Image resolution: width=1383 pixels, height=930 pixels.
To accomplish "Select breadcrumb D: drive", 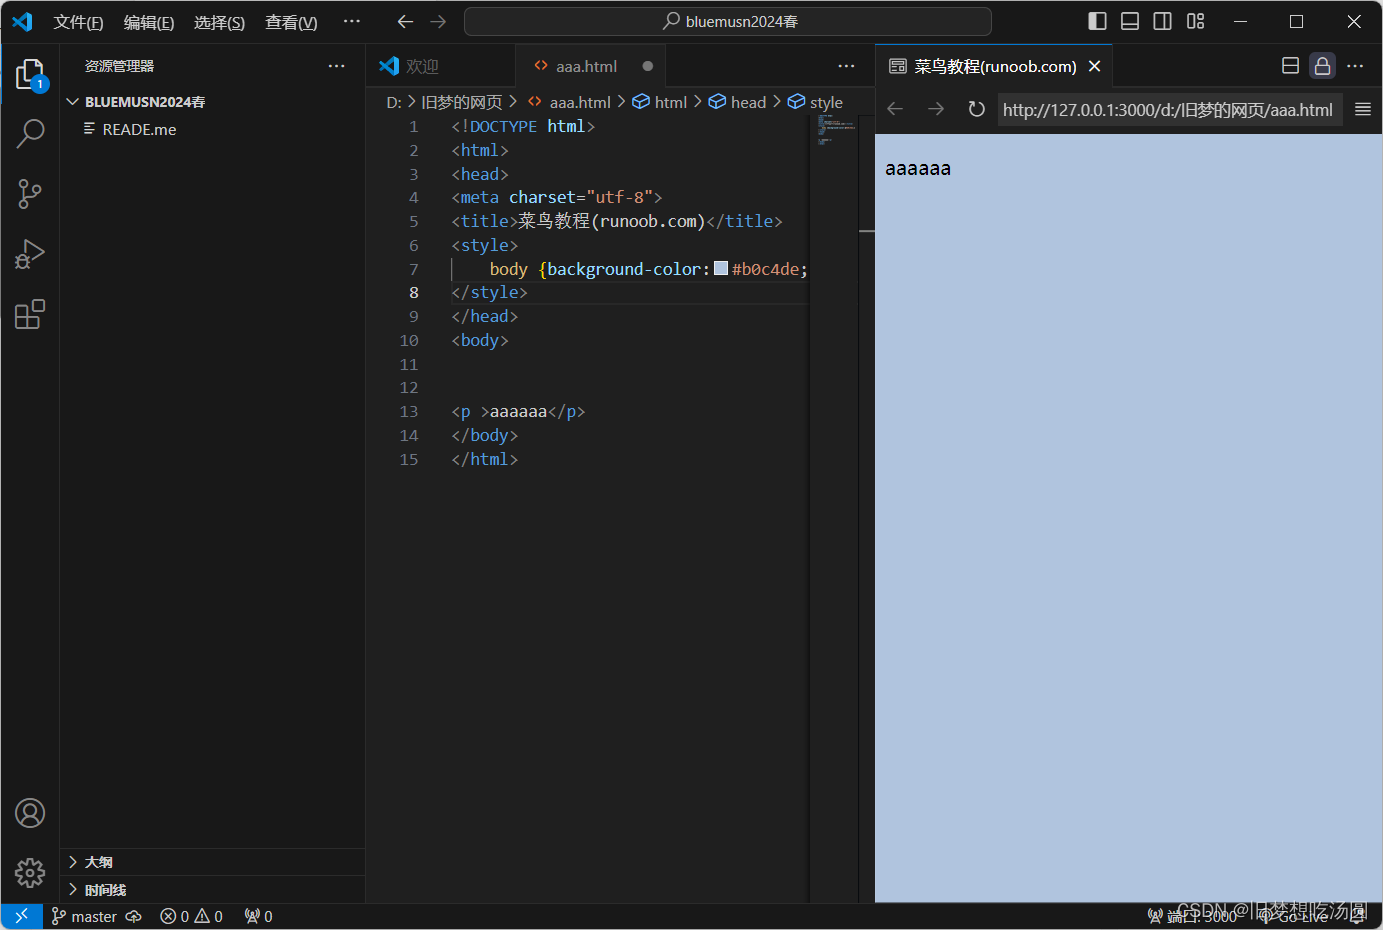I will (394, 102).
